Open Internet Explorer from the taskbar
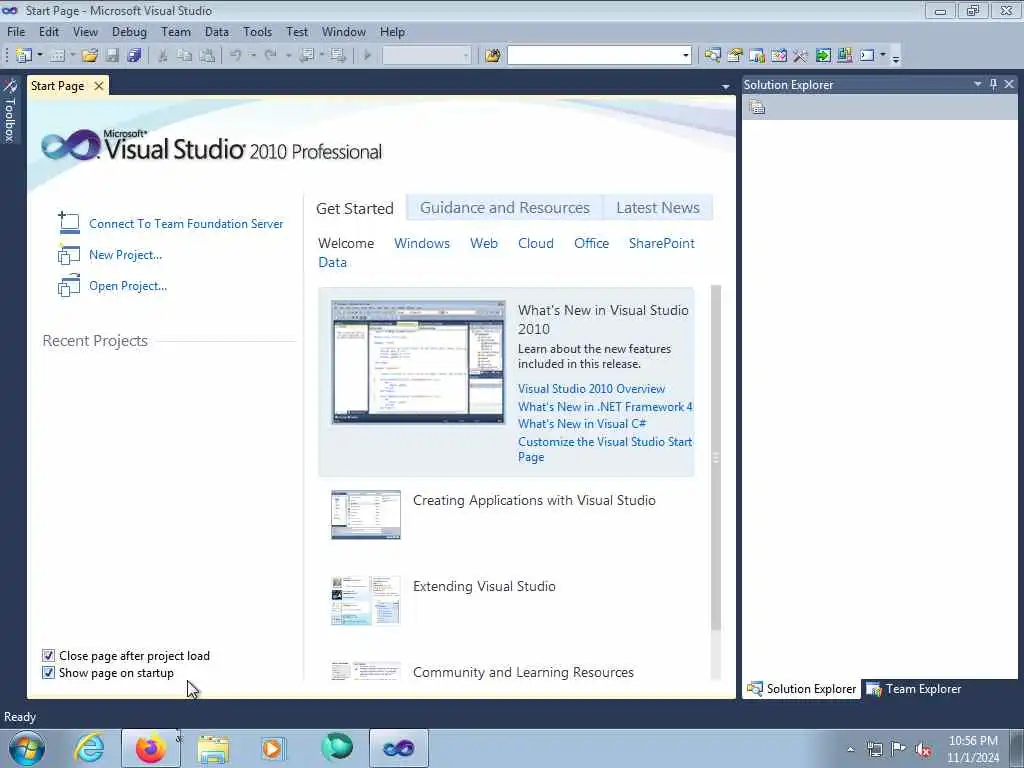This screenshot has width=1024, height=768. [x=89, y=748]
